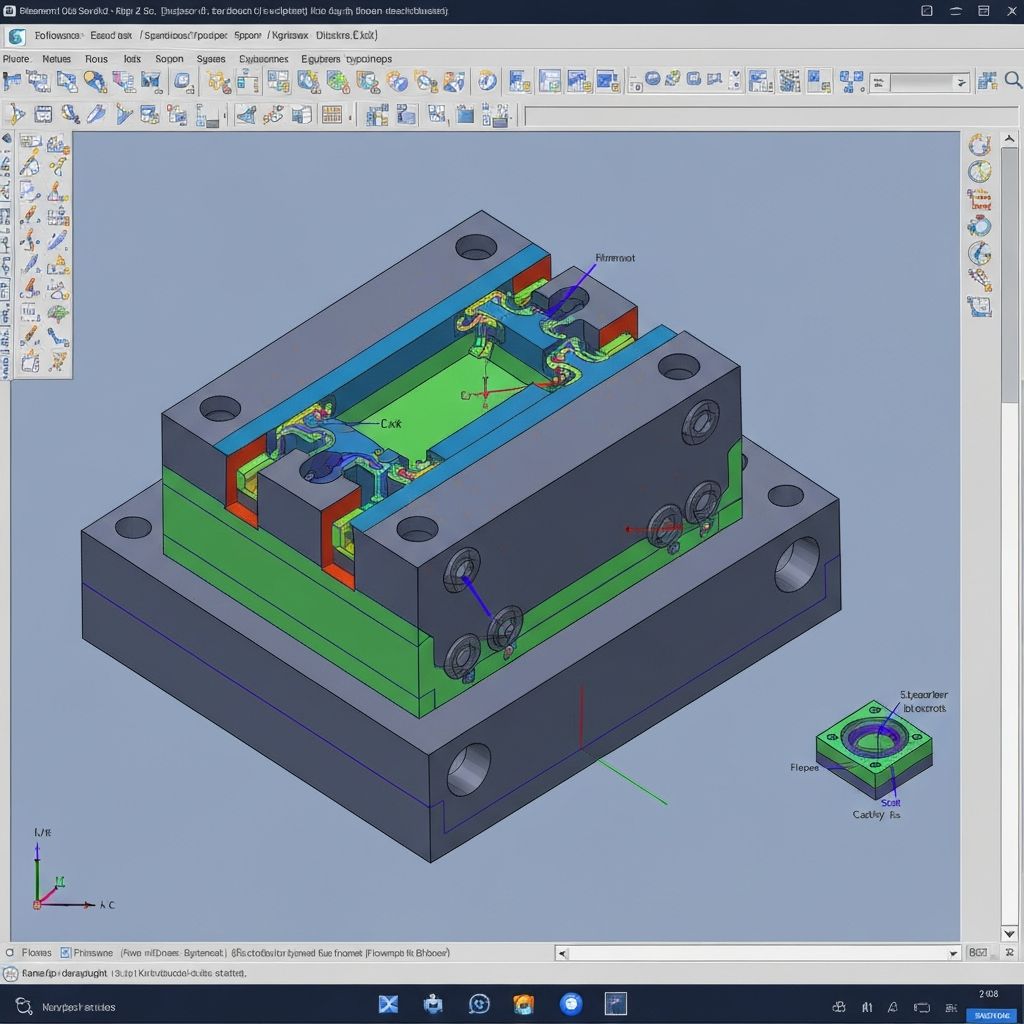Click the 8G2 button at bottom right

pos(978,954)
